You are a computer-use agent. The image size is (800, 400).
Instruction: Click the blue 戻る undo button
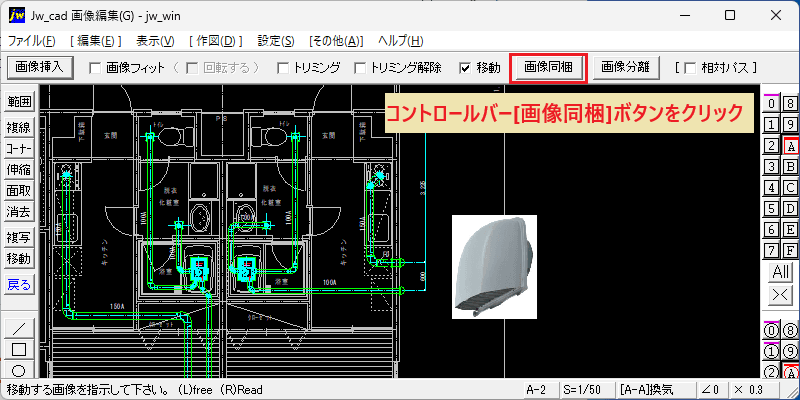[19, 285]
